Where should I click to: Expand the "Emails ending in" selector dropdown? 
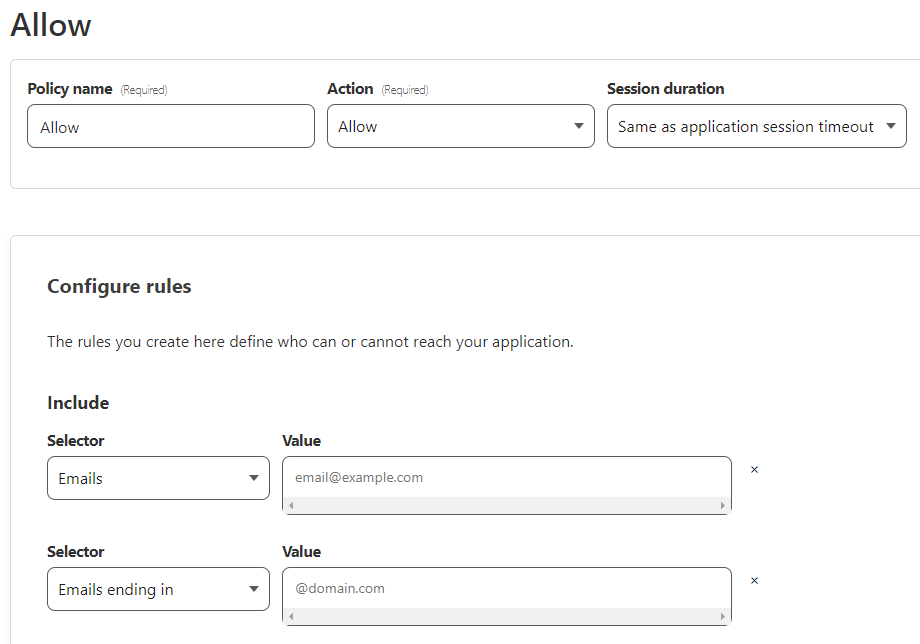tap(158, 589)
